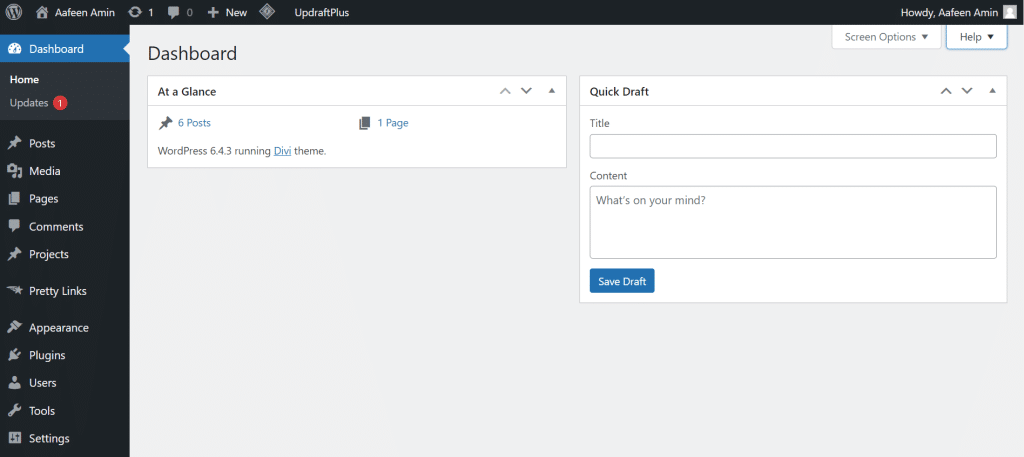Click New in the admin bar
This screenshot has width=1024, height=457.
point(227,12)
